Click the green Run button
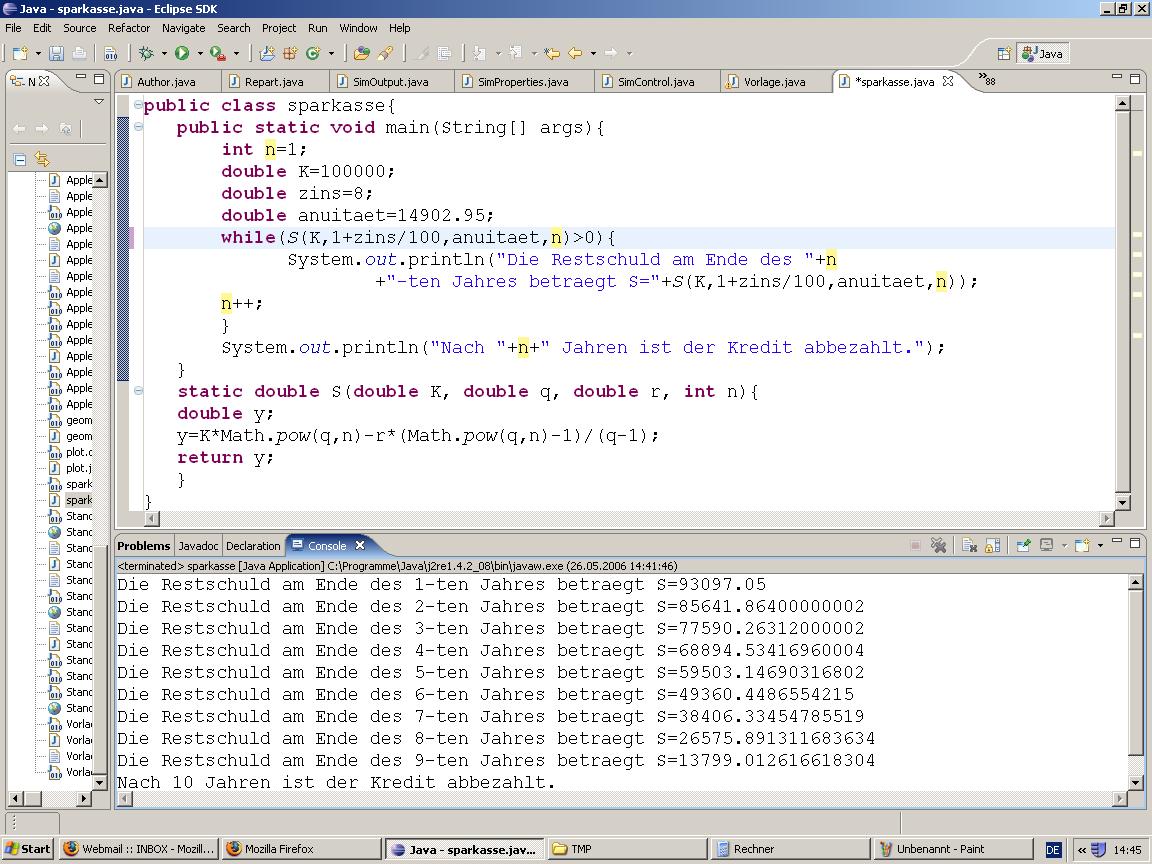The width and height of the screenshot is (1152, 864). pos(182,53)
